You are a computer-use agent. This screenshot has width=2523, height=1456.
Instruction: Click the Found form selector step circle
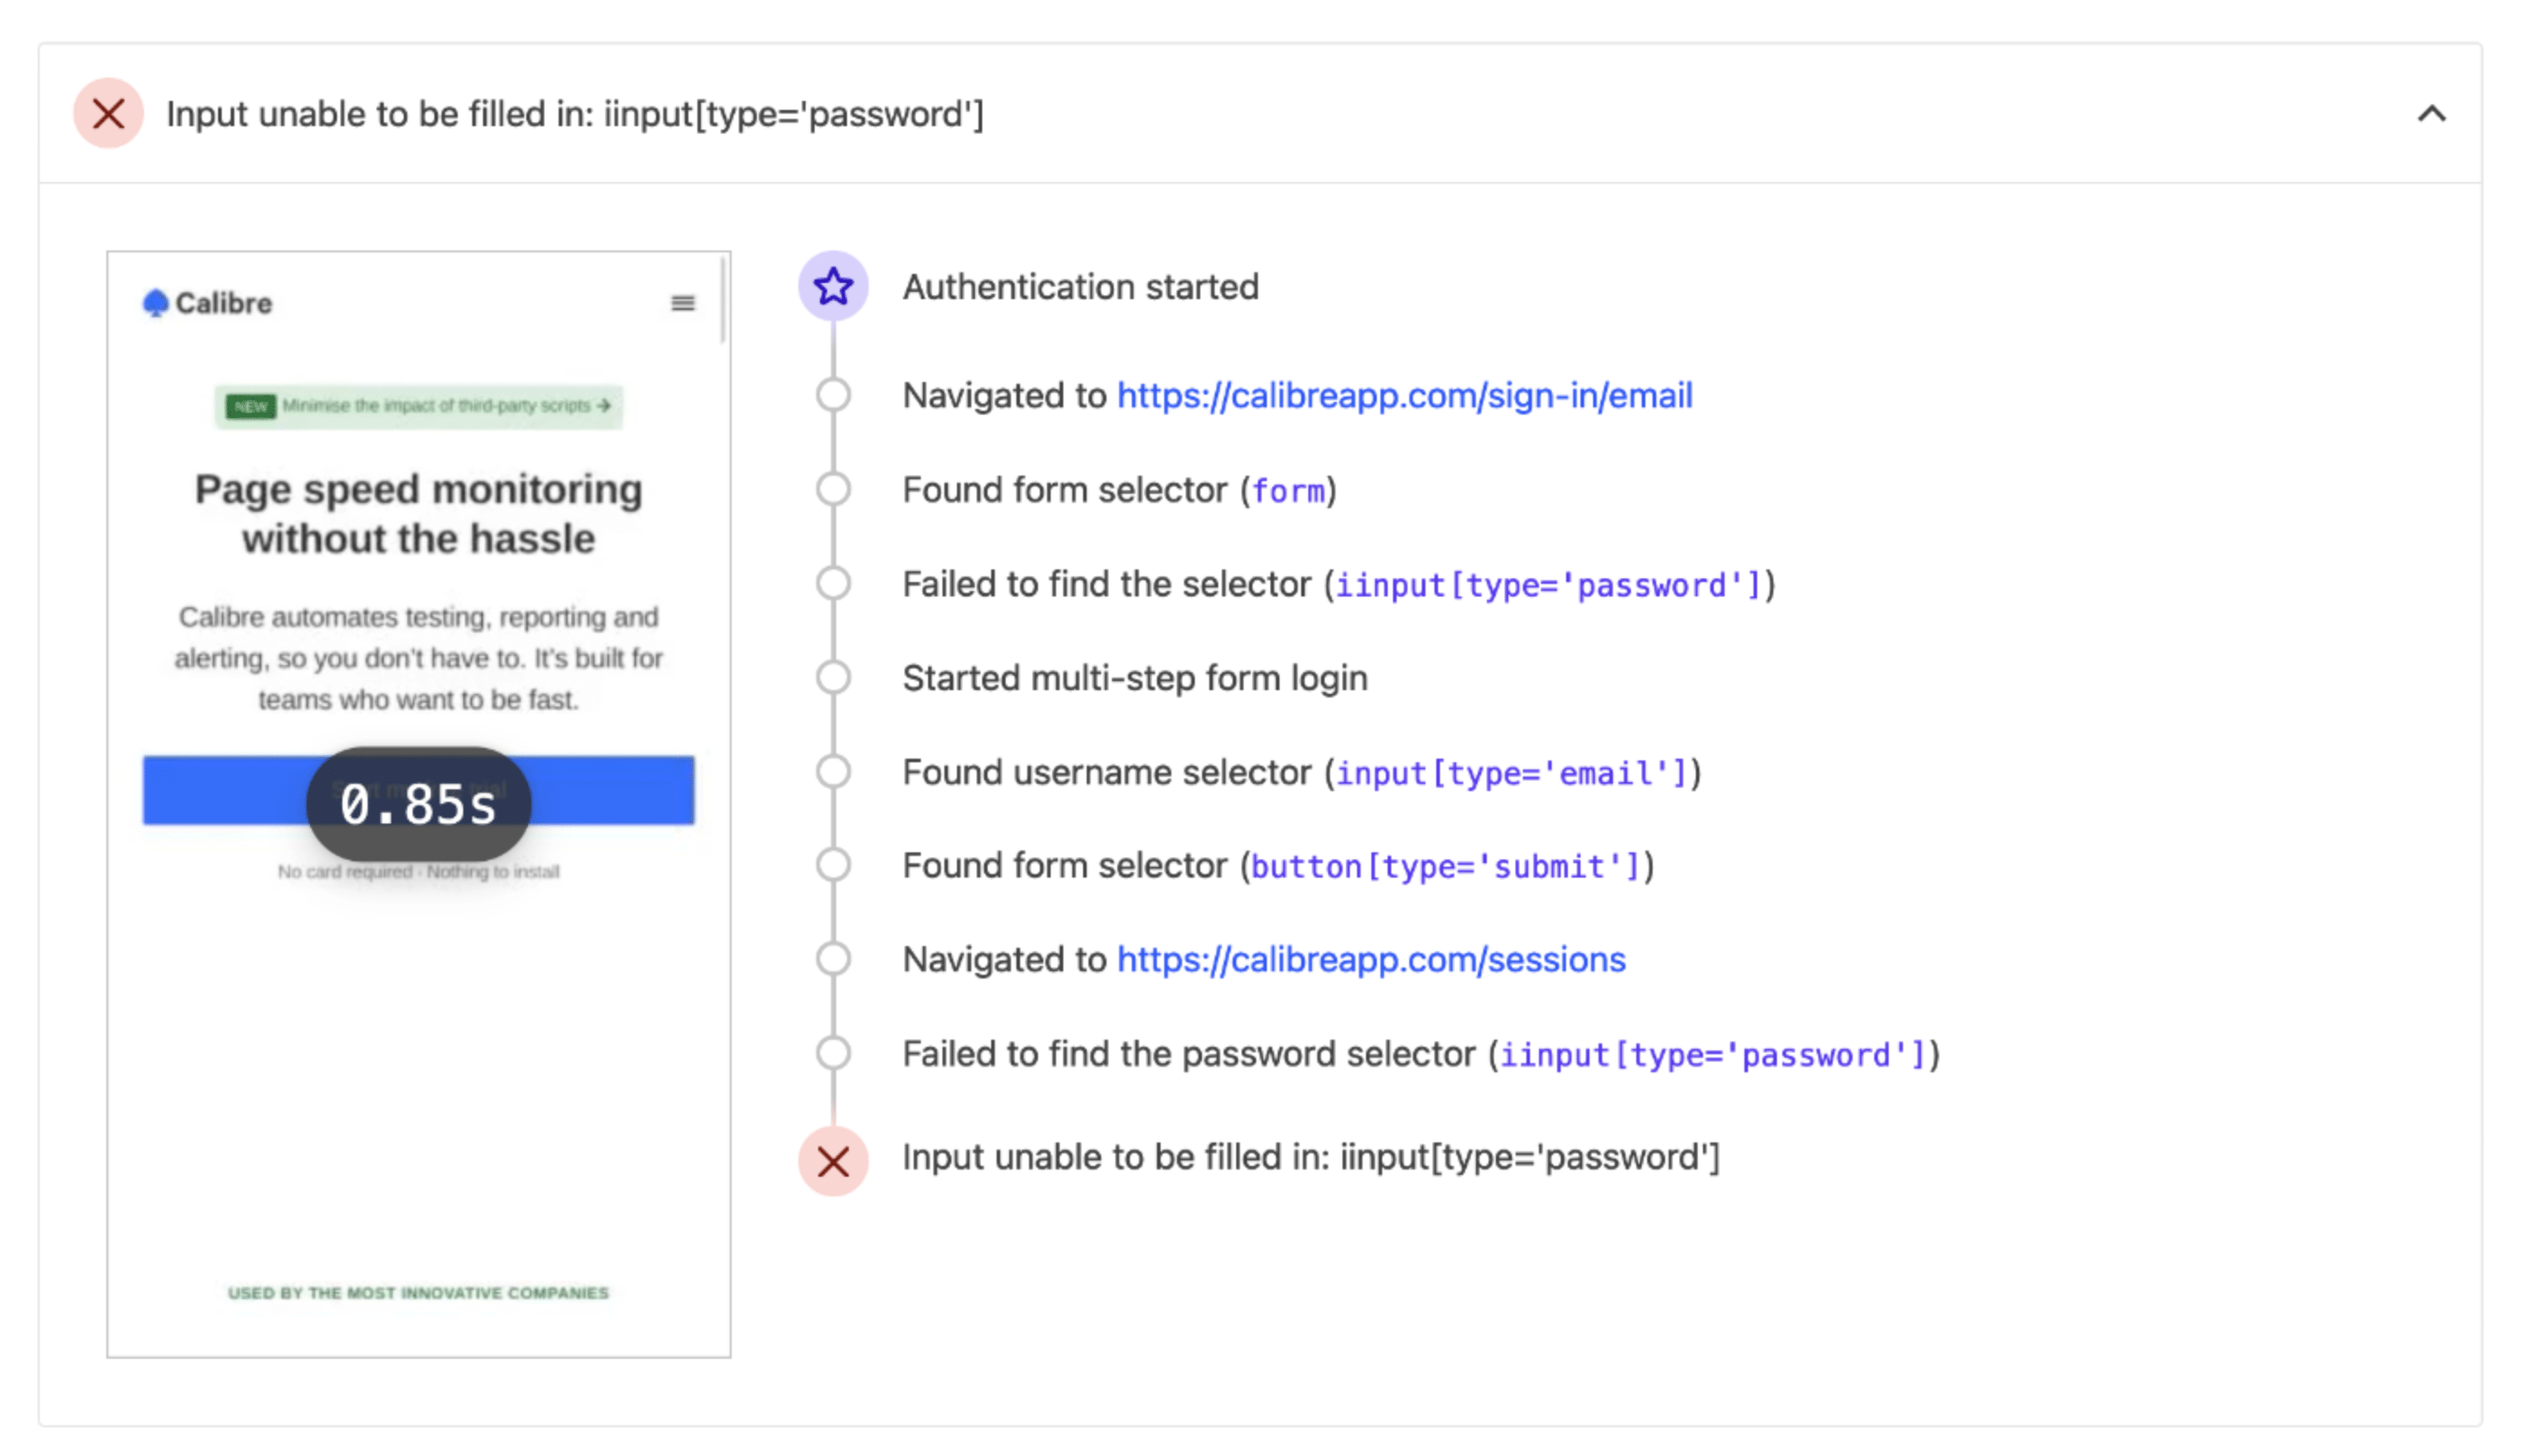tap(833, 488)
